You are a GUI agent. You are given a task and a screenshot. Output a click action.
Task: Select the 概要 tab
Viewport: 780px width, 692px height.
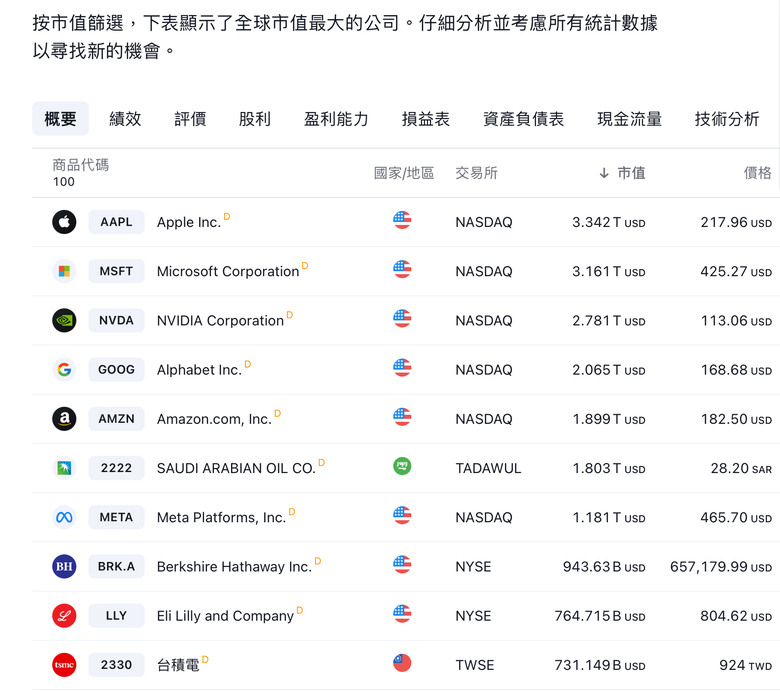pyautogui.click(x=60, y=119)
